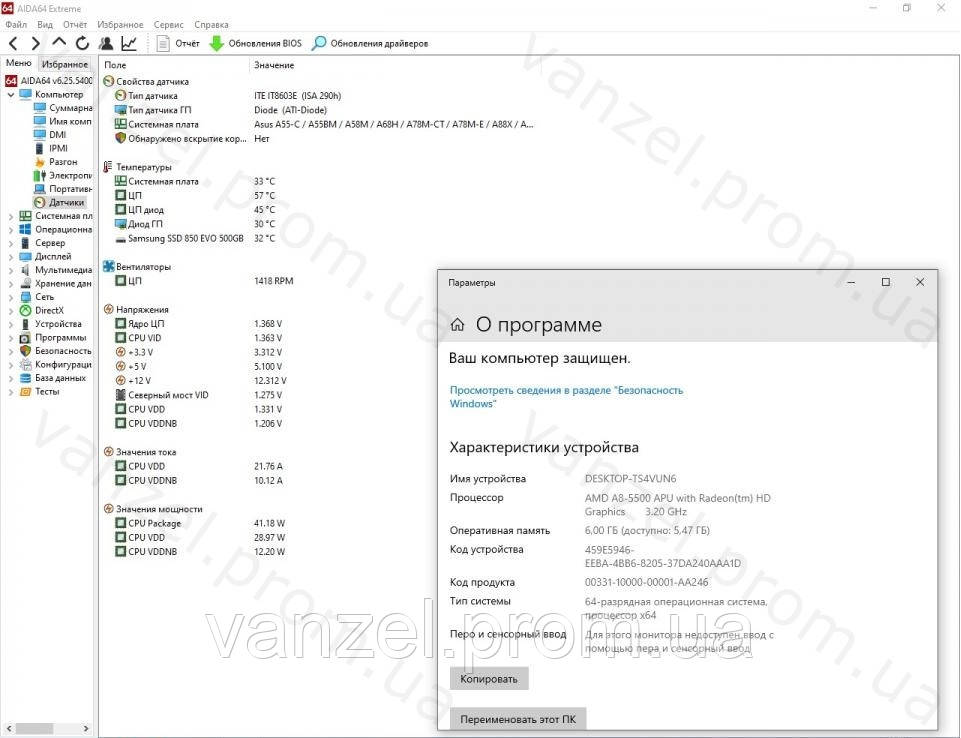This screenshot has width=961, height=738.
Task: Collapse the Компьютер tree node
Action: click(10, 94)
